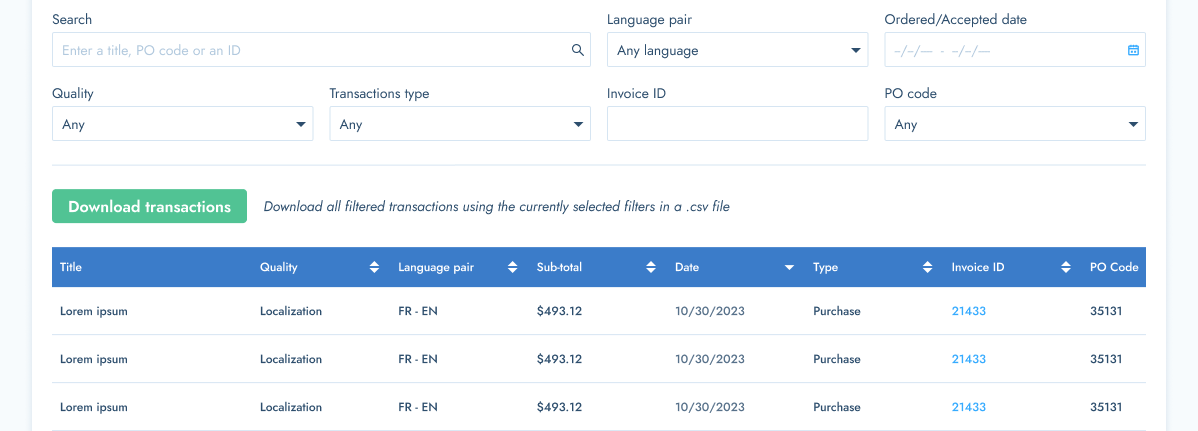The height and width of the screenshot is (431, 1198).
Task: Click 'Localization' in the first row
Action: 291,311
